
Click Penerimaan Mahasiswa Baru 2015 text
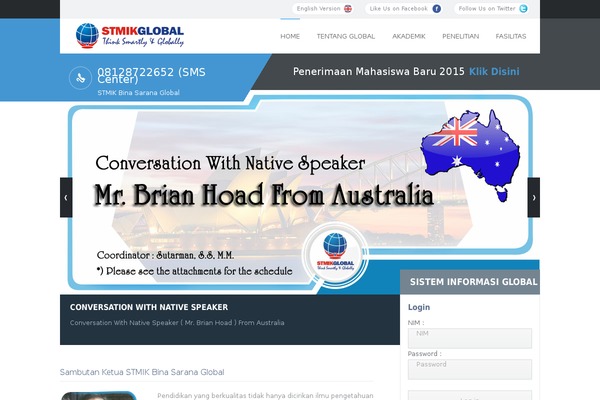379,72
